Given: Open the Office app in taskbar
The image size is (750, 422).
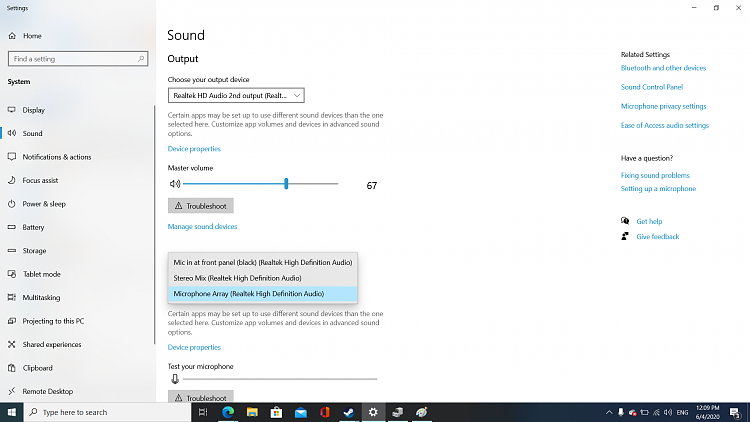Looking at the screenshot, I should [x=325, y=412].
